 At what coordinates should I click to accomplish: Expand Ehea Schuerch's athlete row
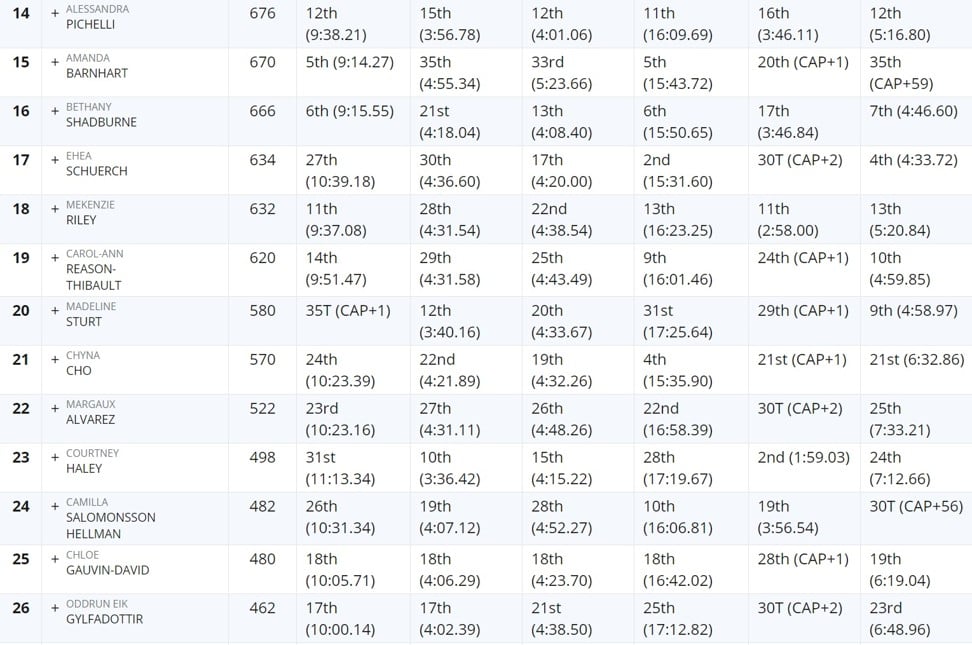[55, 160]
